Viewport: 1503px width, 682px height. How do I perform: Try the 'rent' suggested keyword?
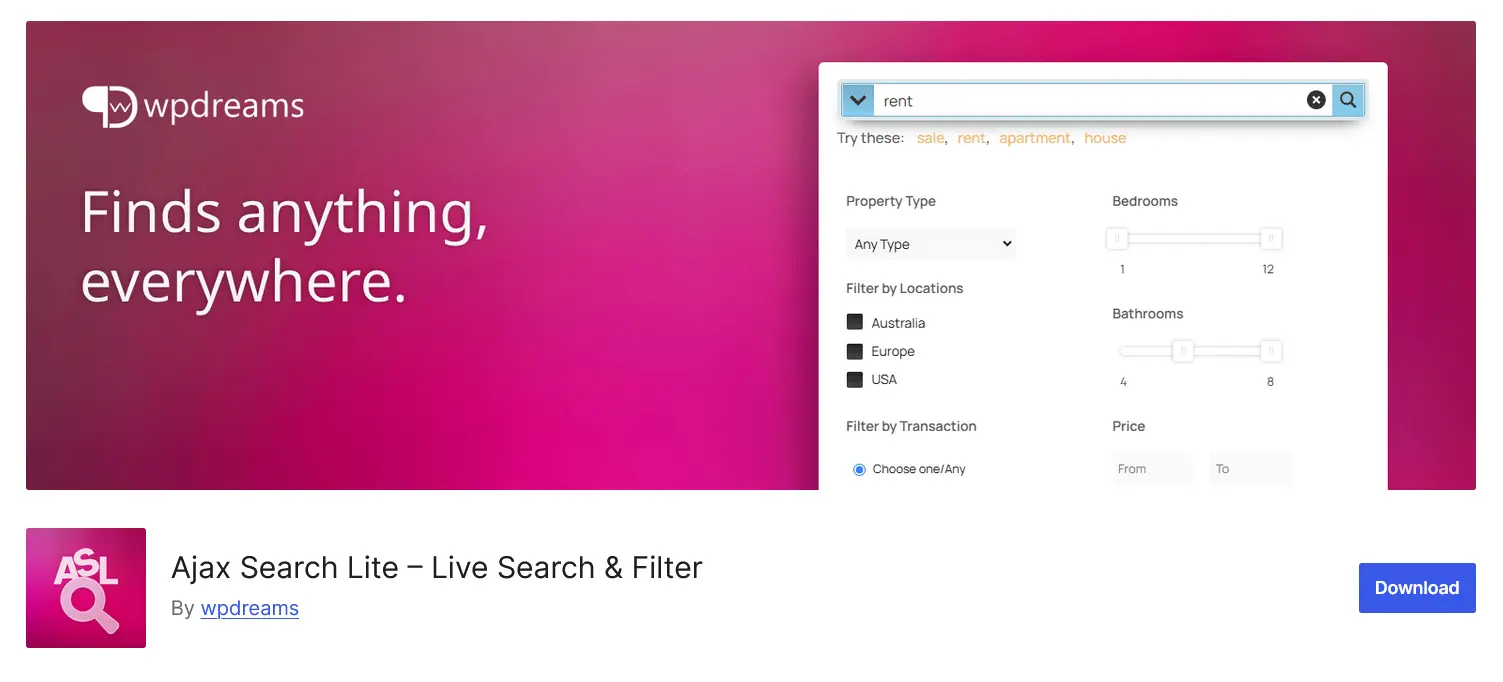tap(971, 138)
